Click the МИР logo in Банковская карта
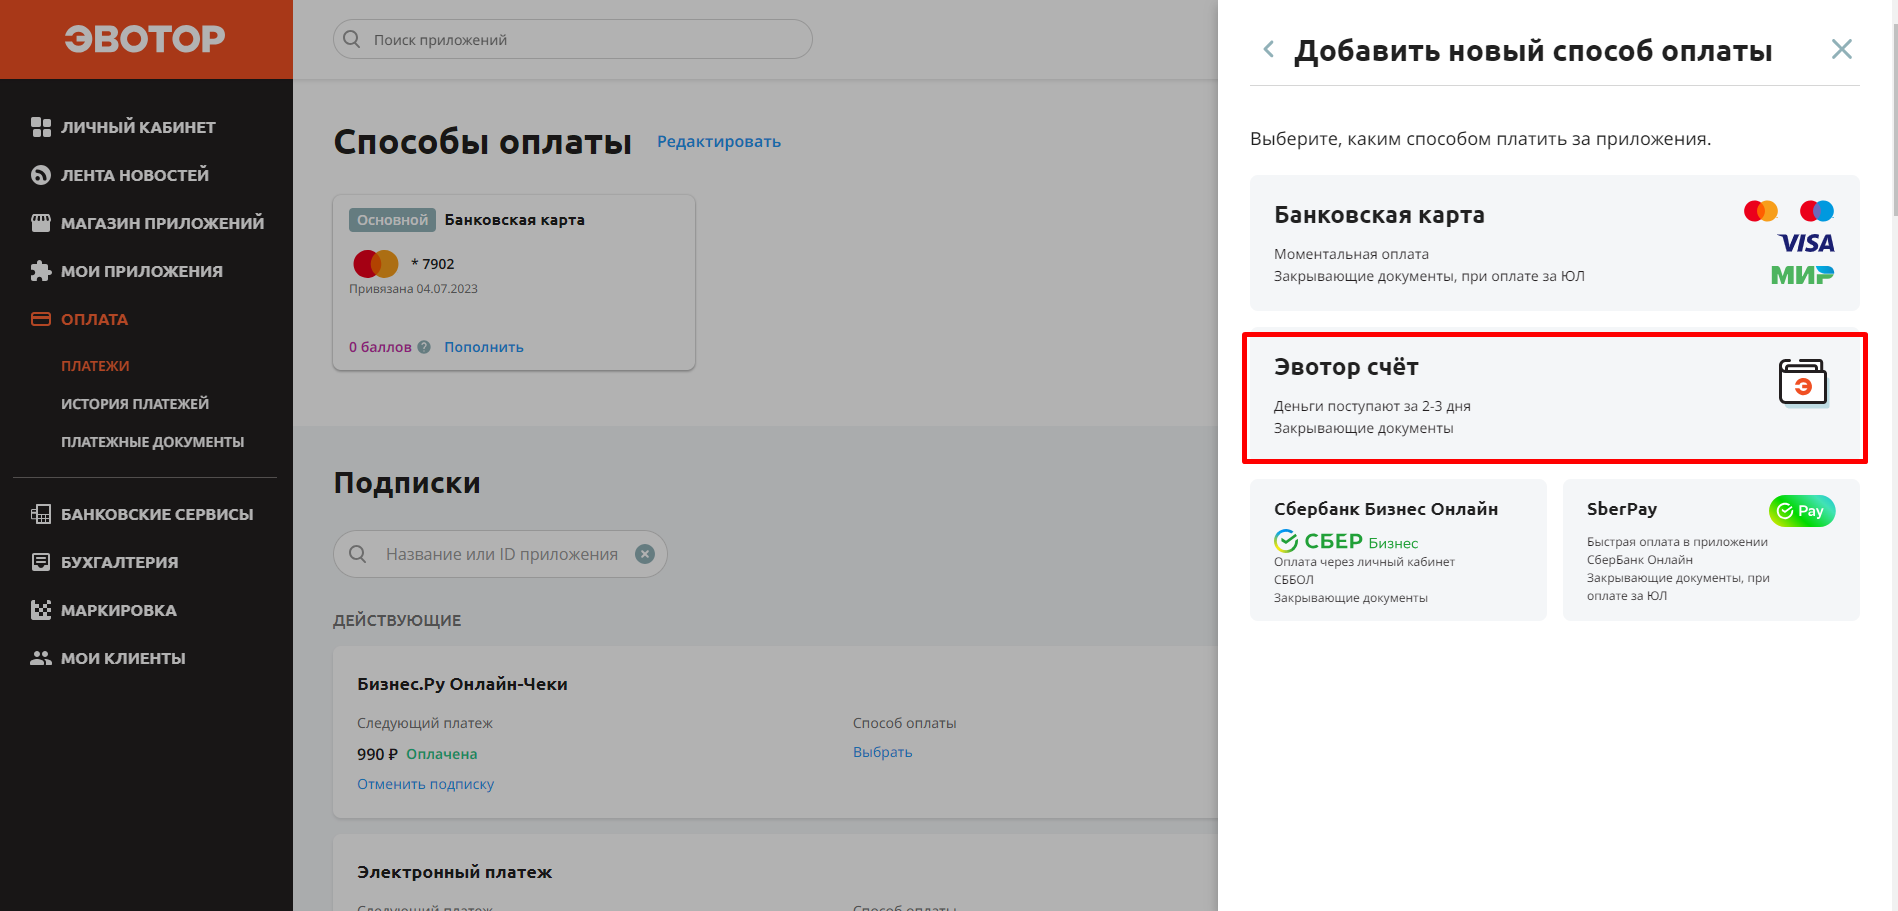 tap(1803, 275)
